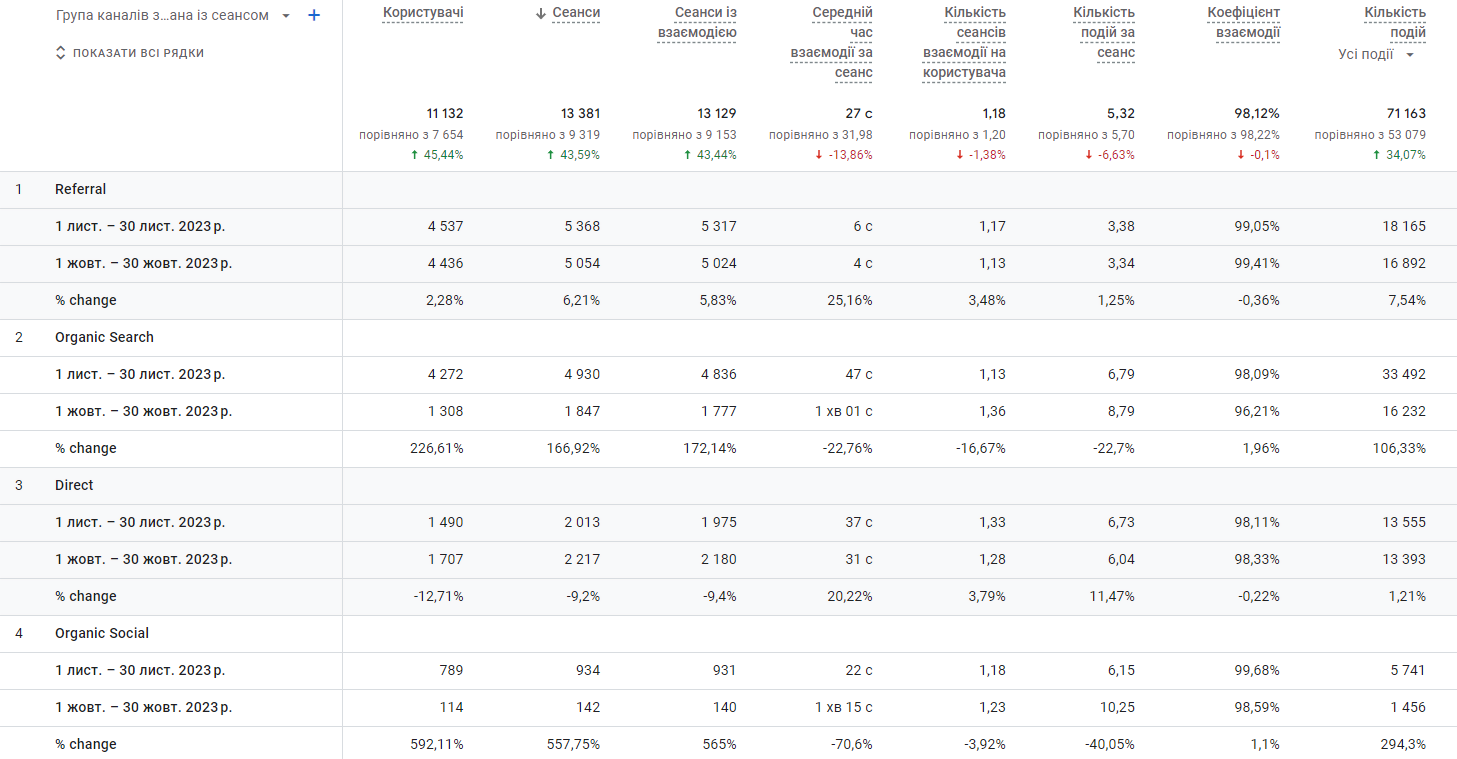Click the Кількість подій column header
This screenshot has width=1457, height=759.
1395,22
